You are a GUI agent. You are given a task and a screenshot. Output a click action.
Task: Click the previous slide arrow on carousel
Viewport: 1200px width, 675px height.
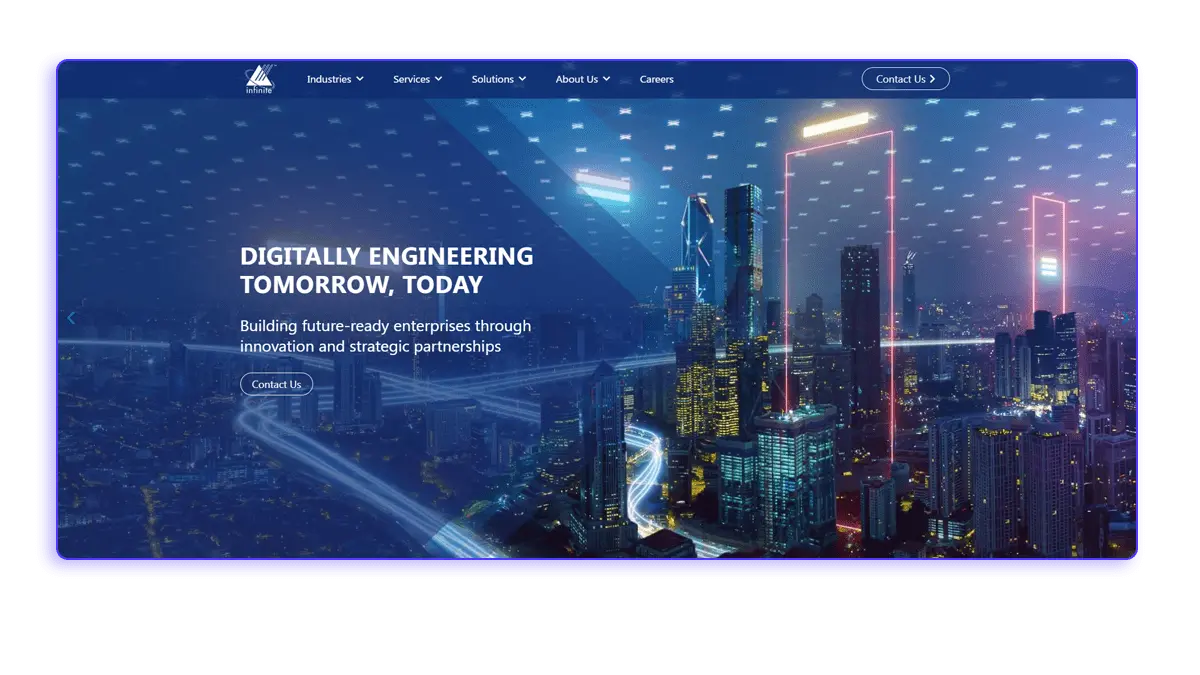(x=71, y=318)
